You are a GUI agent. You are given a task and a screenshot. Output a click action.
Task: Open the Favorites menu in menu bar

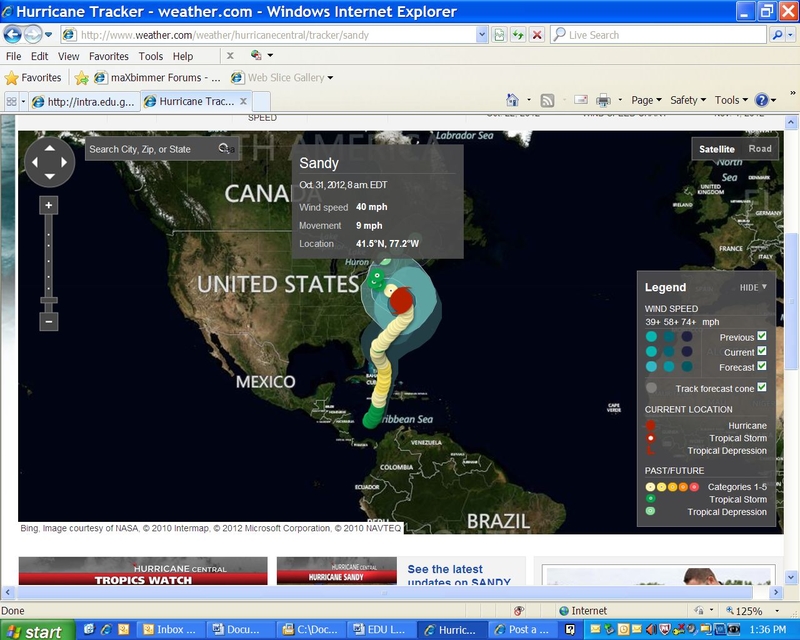[109, 56]
